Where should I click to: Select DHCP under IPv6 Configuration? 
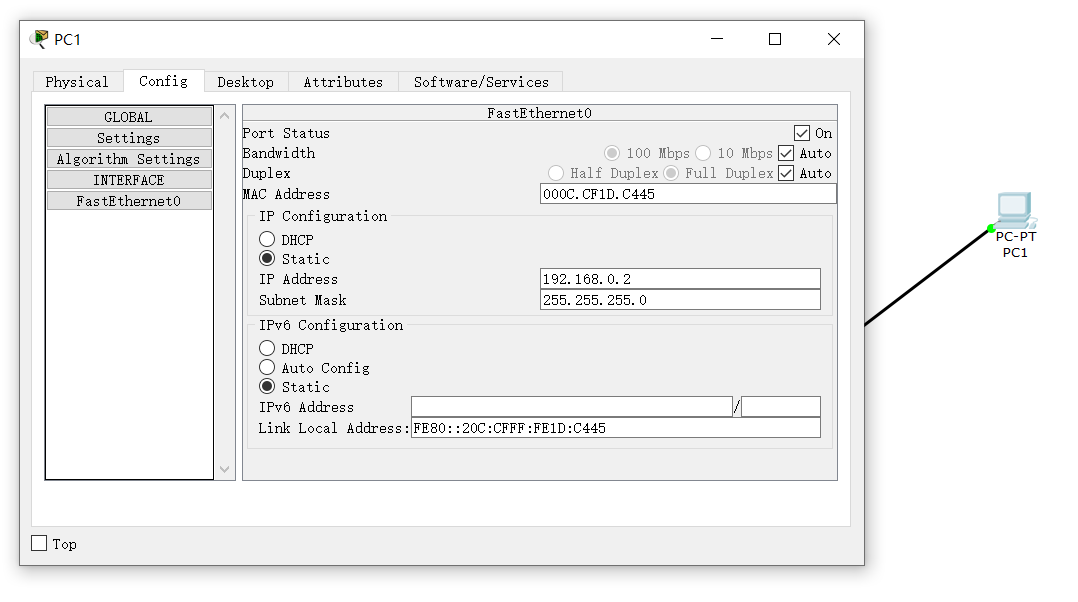pos(267,348)
